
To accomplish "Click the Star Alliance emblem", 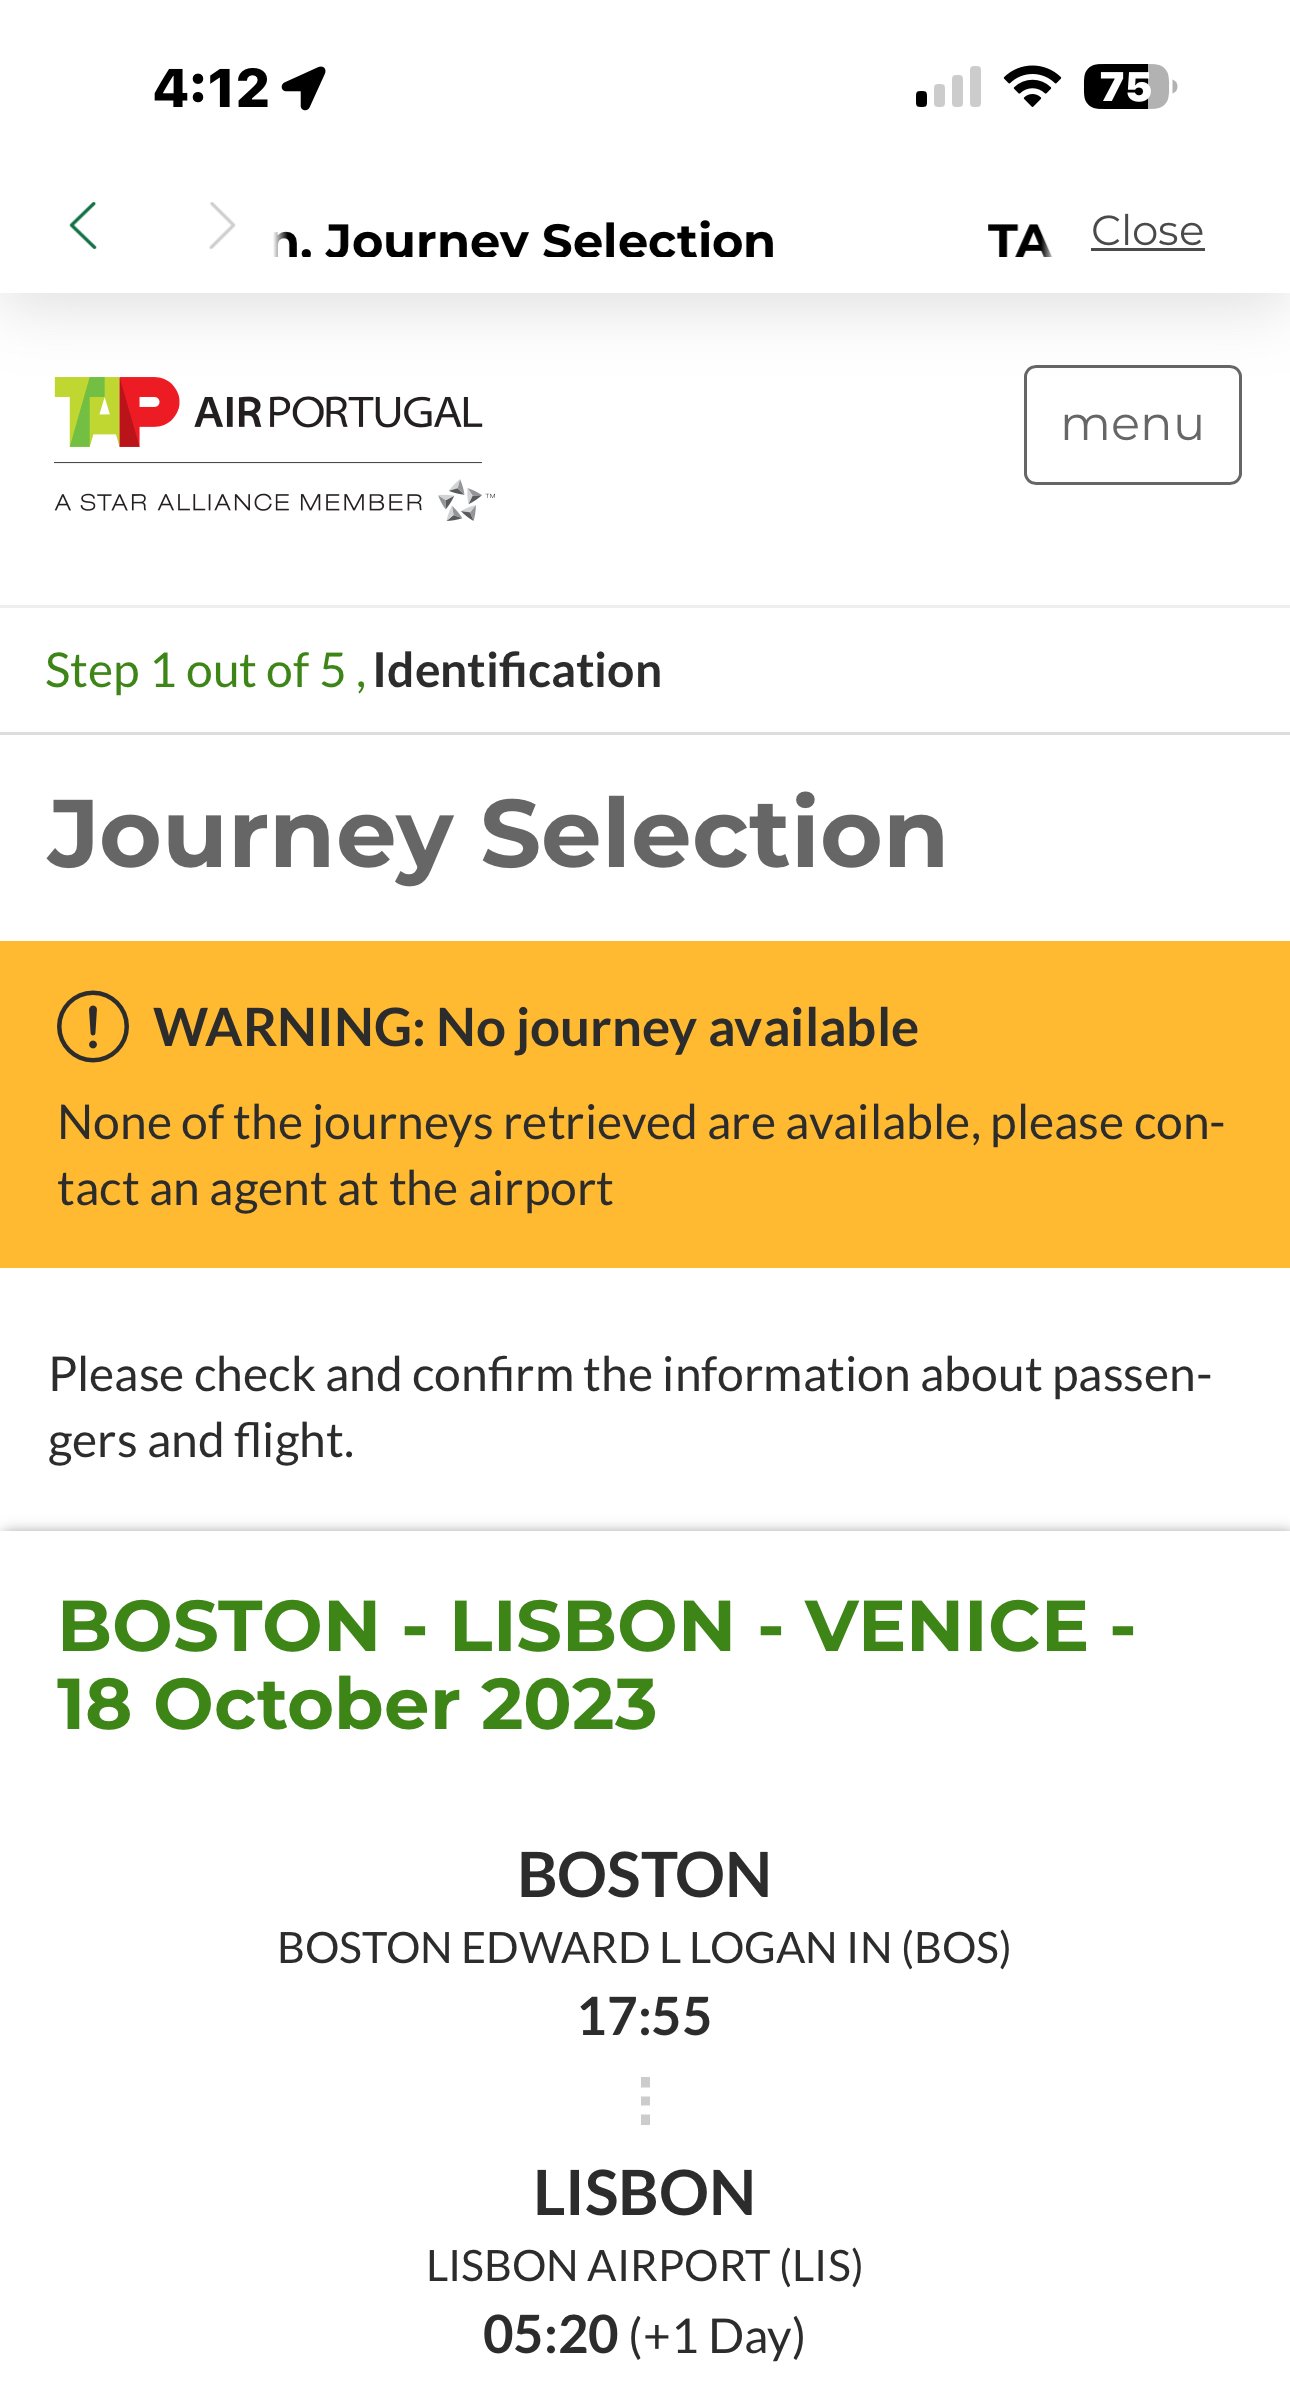I will click(461, 501).
